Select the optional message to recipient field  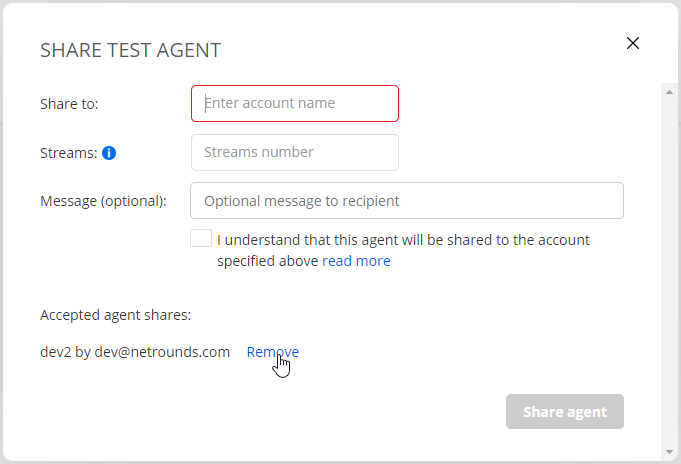click(407, 200)
